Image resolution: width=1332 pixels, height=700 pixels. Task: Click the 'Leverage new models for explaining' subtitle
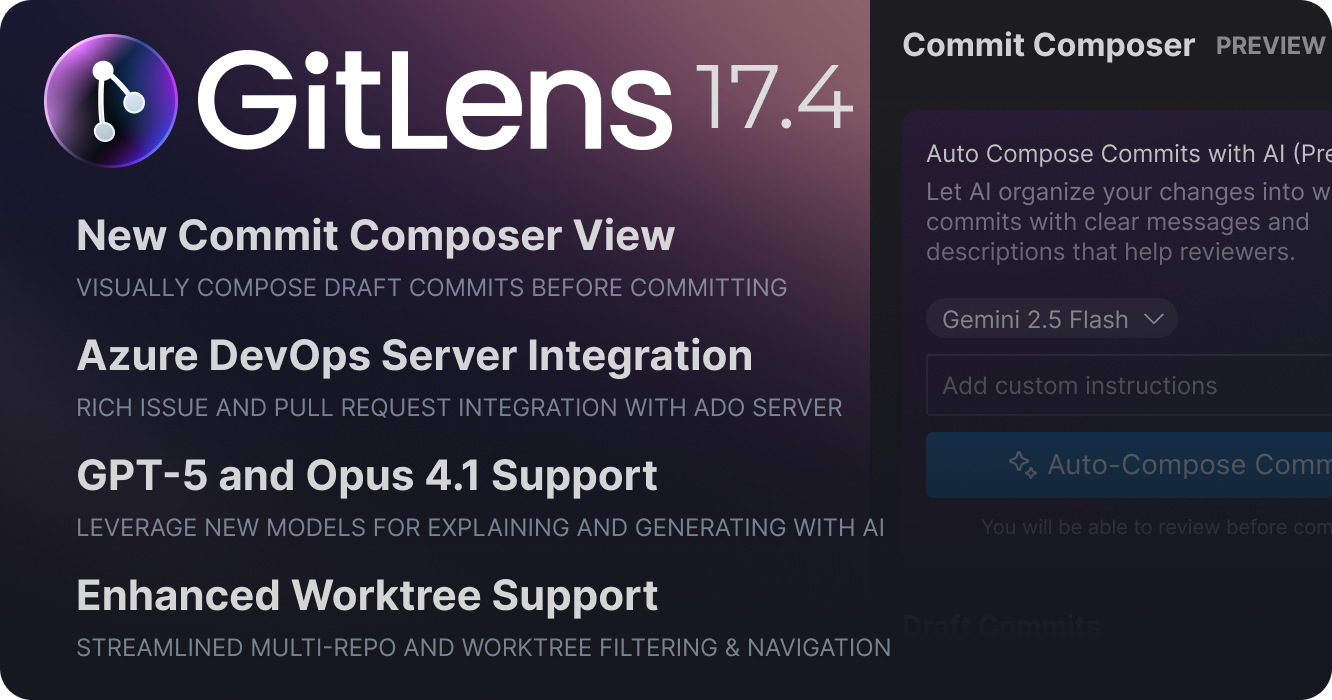481,528
